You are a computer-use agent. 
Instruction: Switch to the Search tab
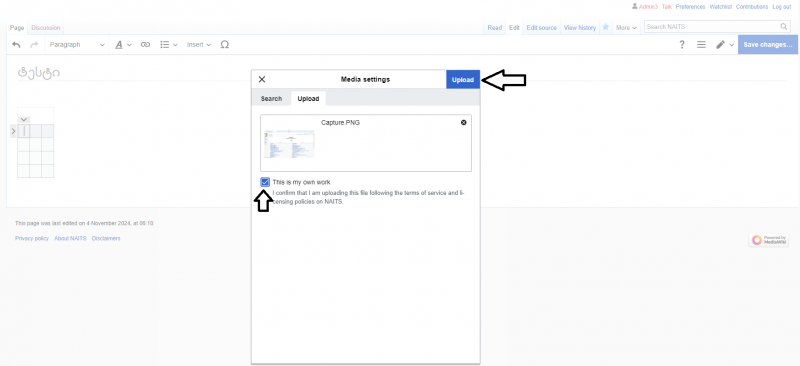(271, 99)
